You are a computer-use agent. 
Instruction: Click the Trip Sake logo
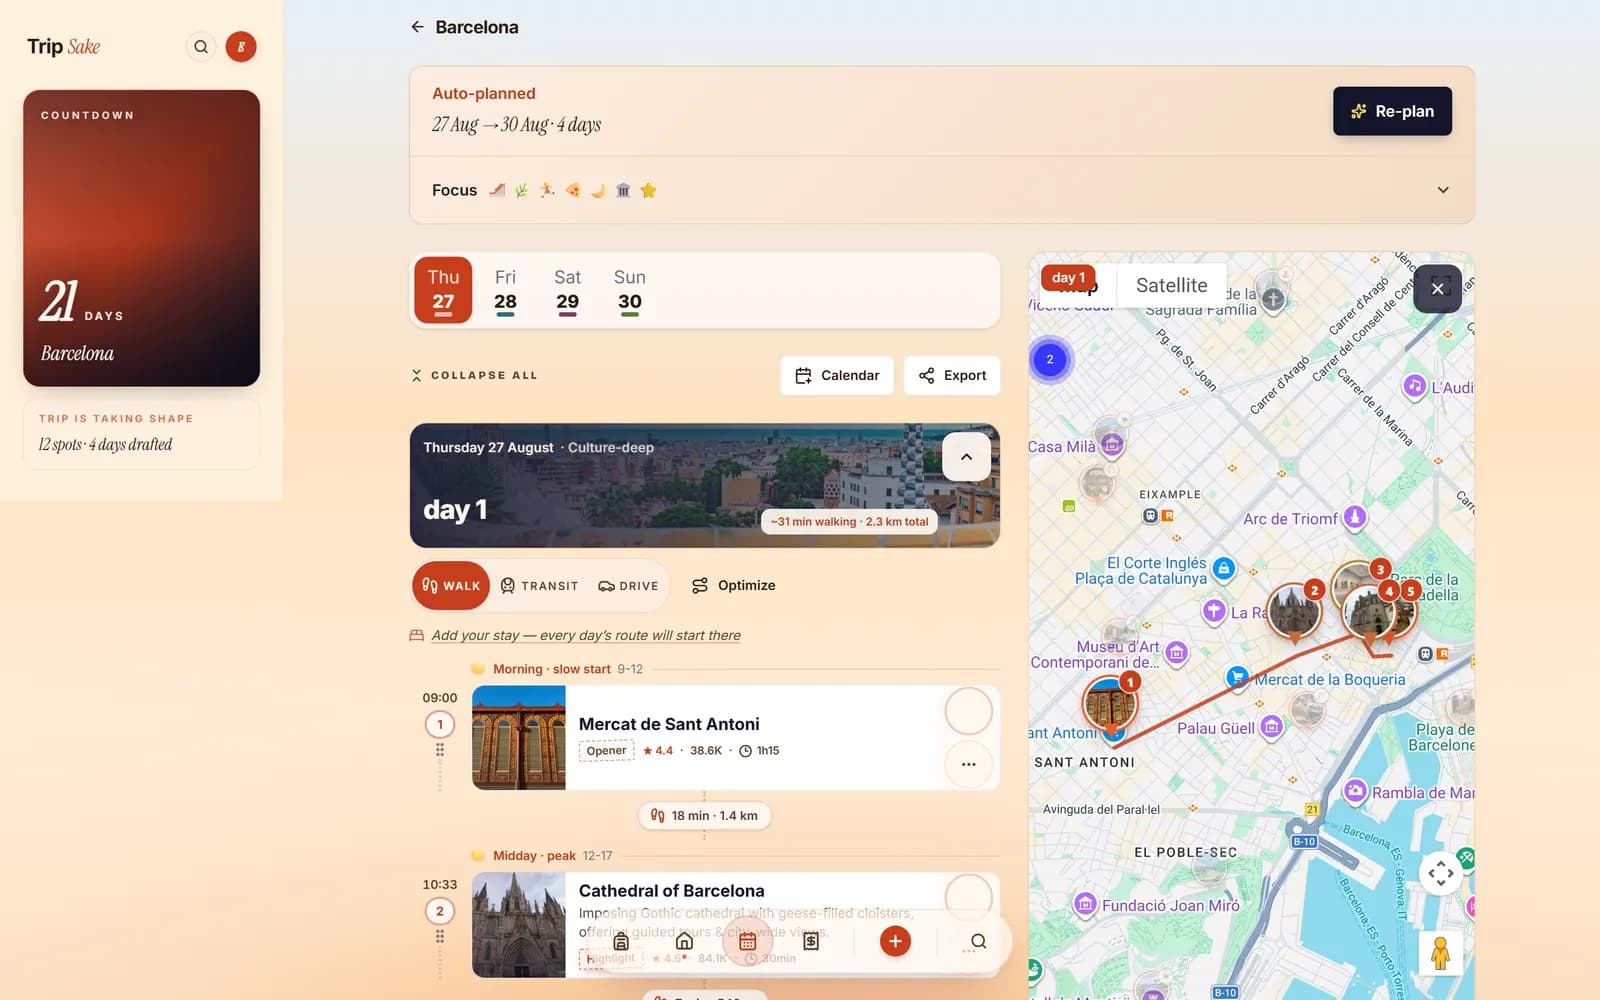(x=64, y=47)
